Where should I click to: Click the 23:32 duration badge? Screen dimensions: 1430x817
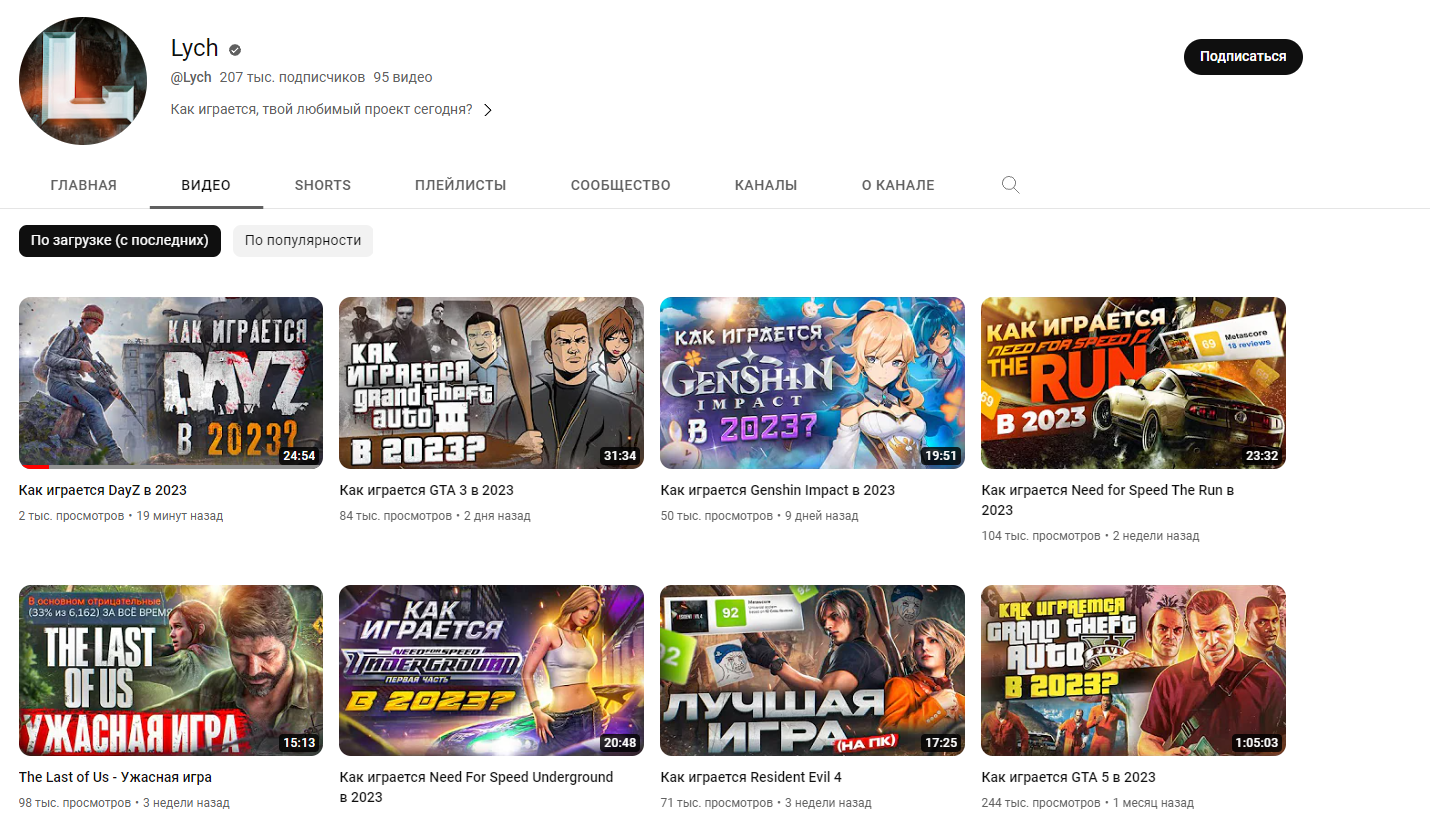point(1262,456)
